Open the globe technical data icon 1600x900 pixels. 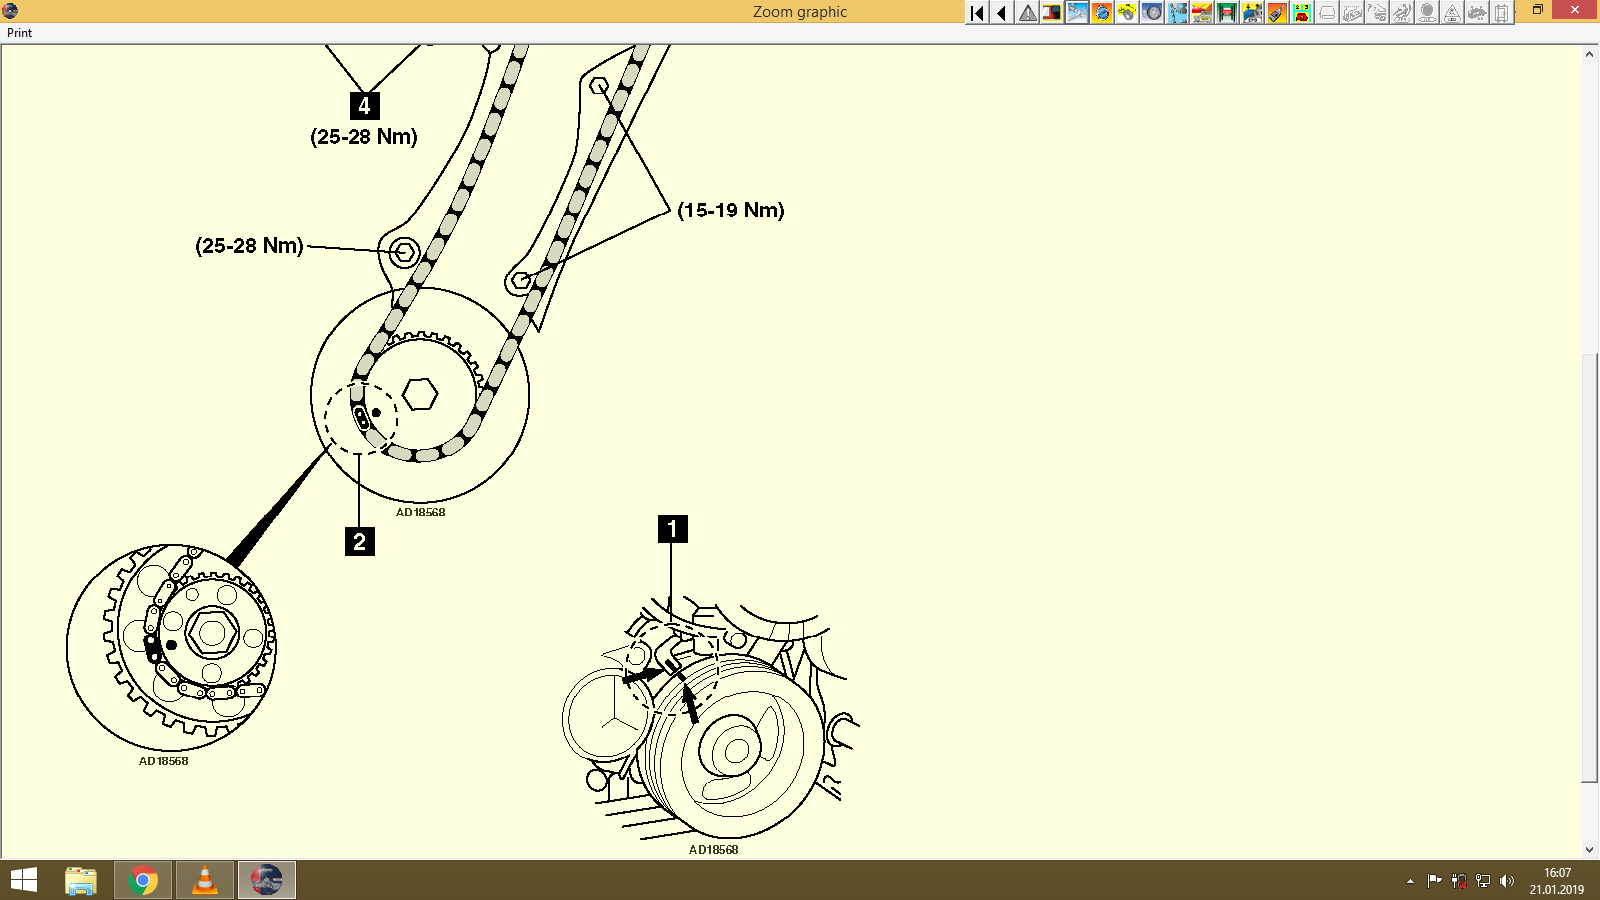(x=1101, y=13)
